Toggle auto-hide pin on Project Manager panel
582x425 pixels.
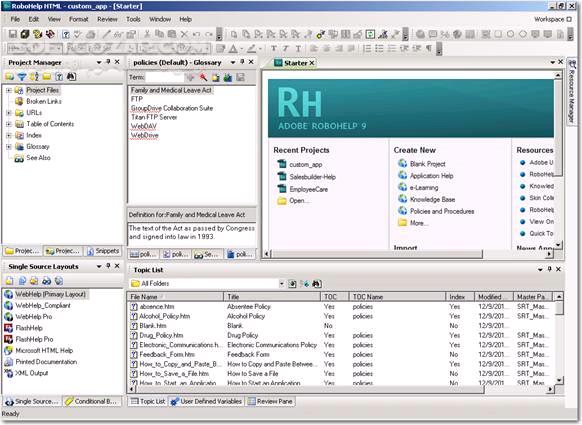108,62
